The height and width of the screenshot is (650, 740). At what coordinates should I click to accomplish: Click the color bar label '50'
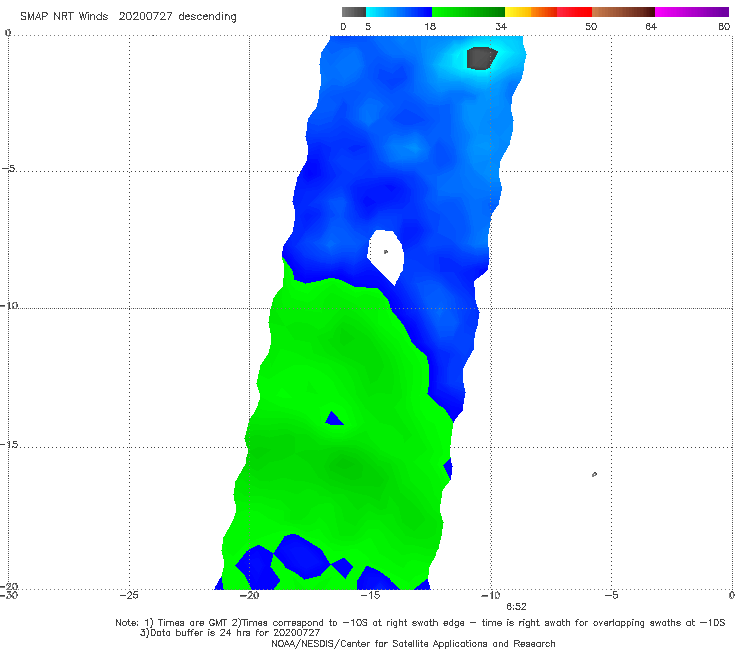[591, 27]
